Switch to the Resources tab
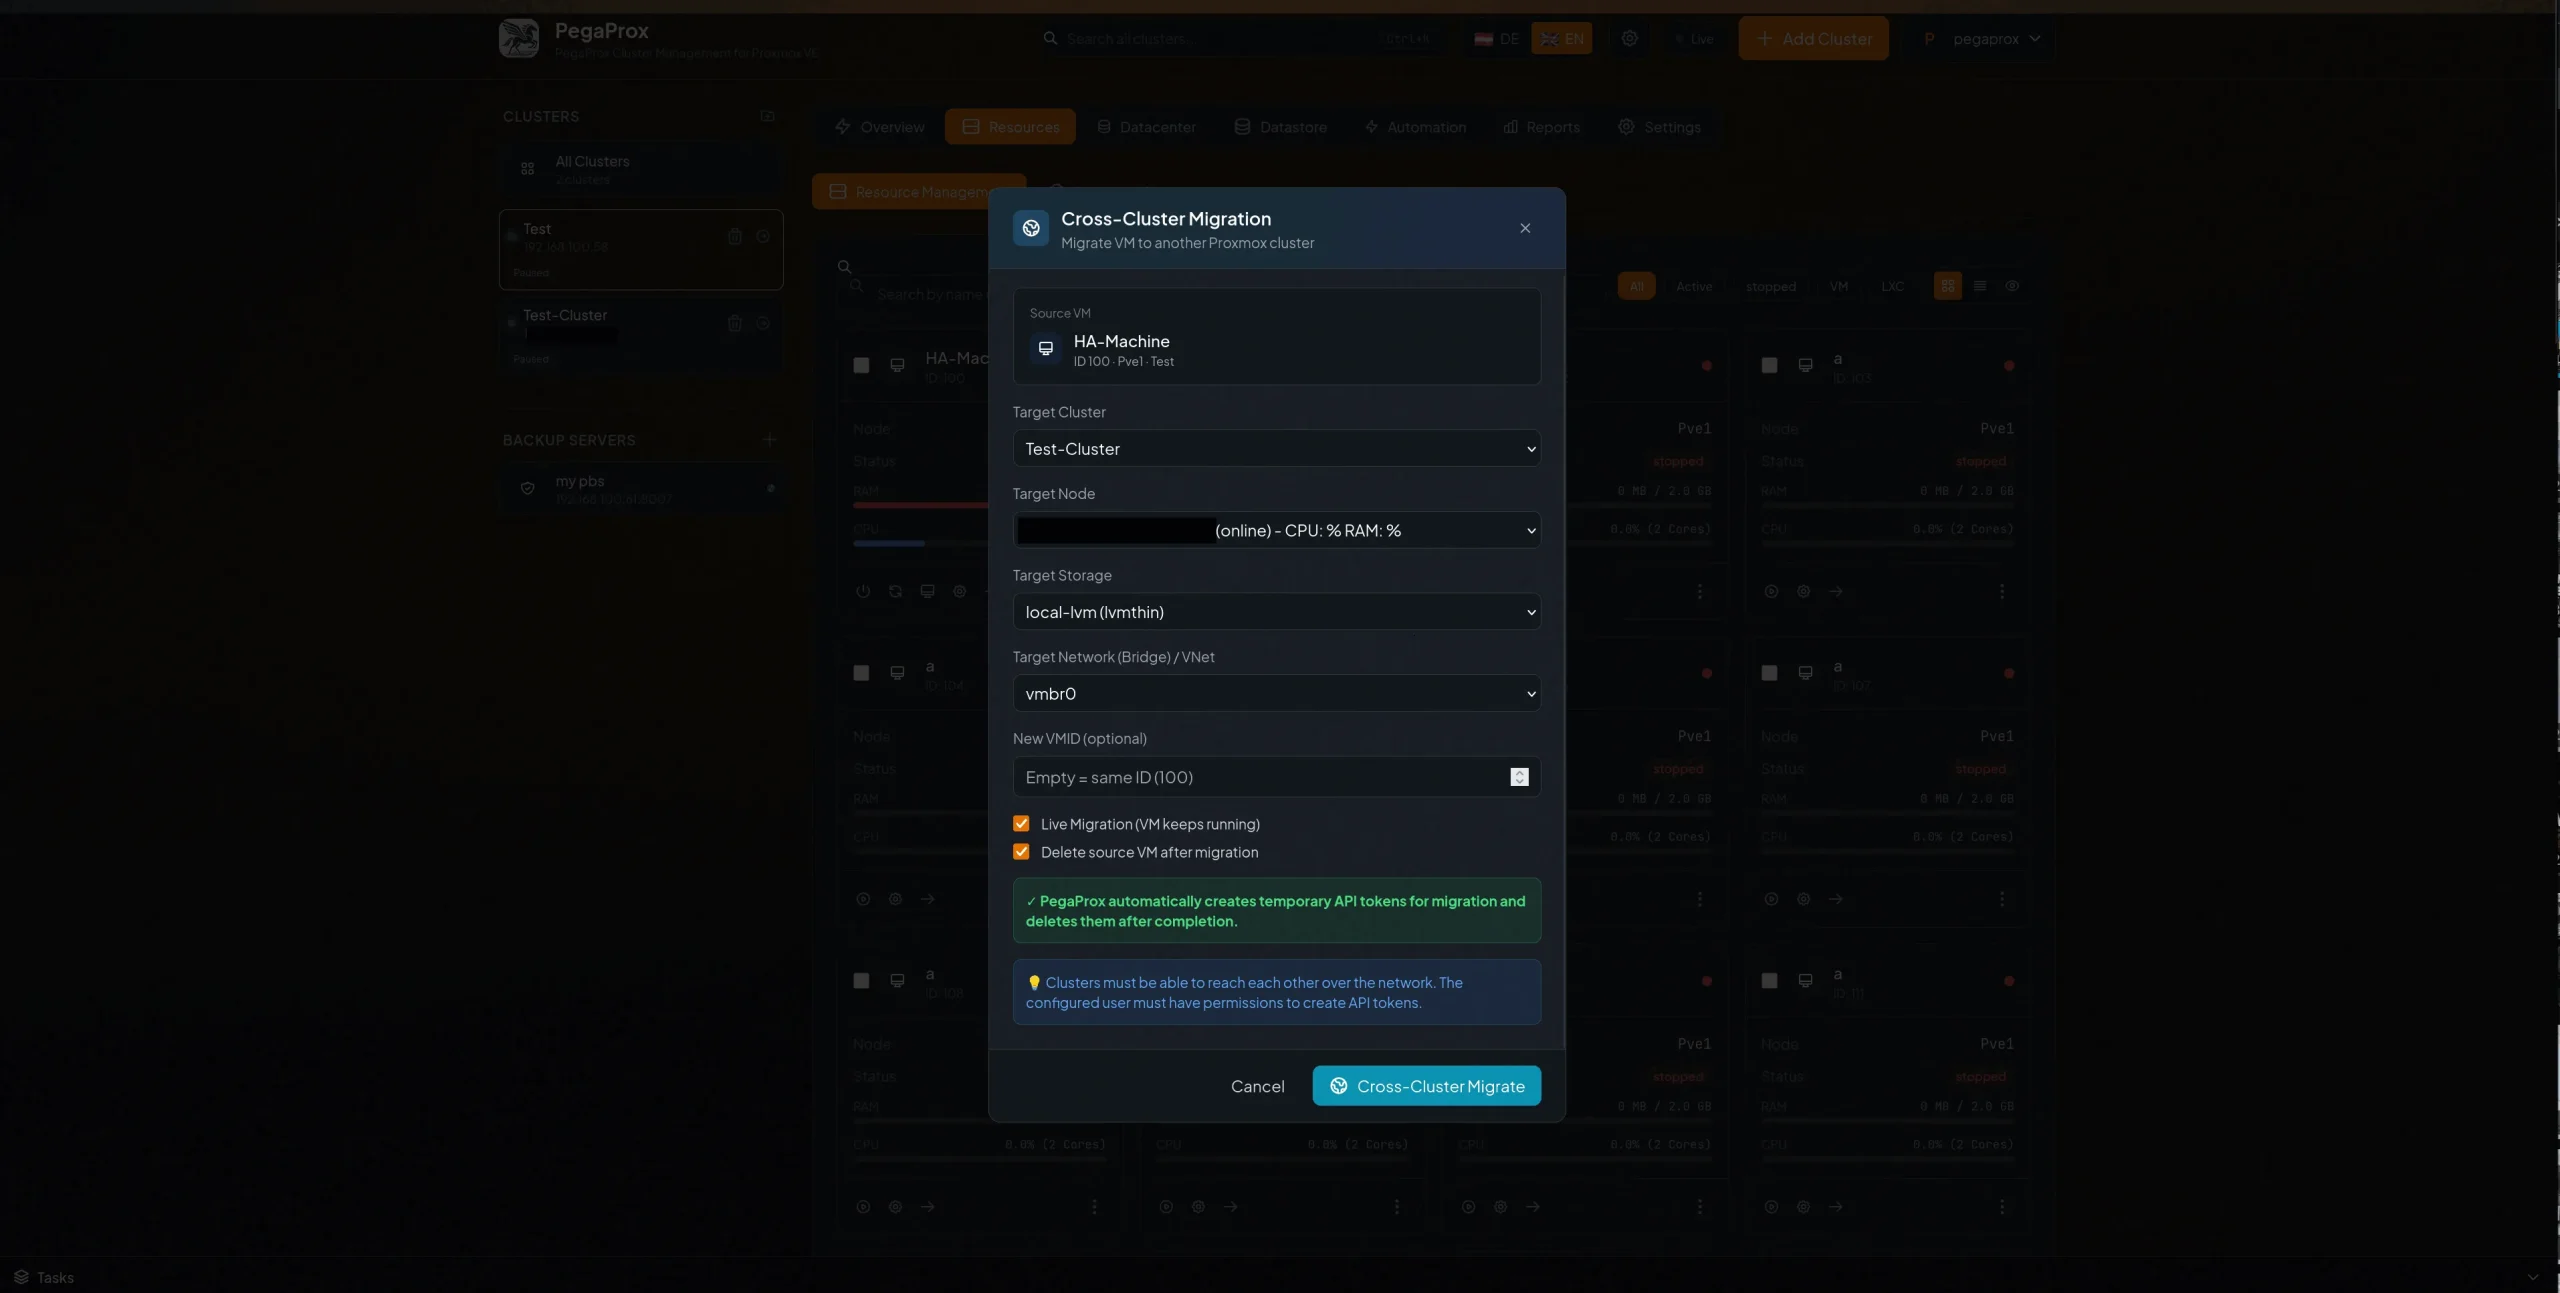The height and width of the screenshot is (1293, 2560). point(1010,127)
